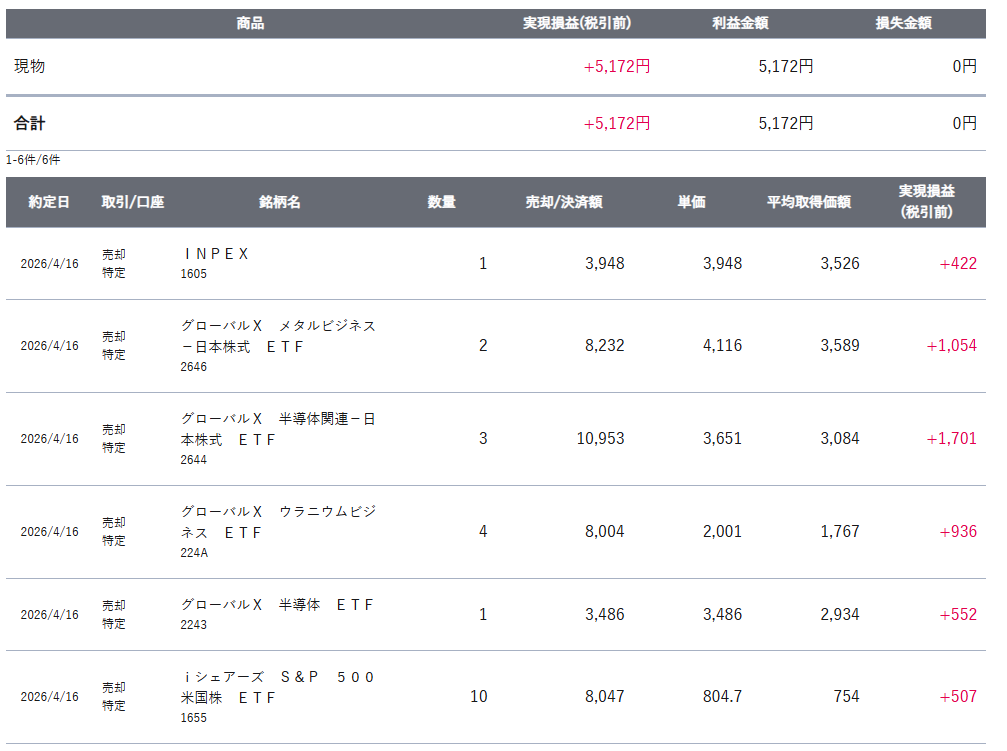
Task: Select グローバルX ウラニウムビジネス ETF name
Action: (278, 522)
